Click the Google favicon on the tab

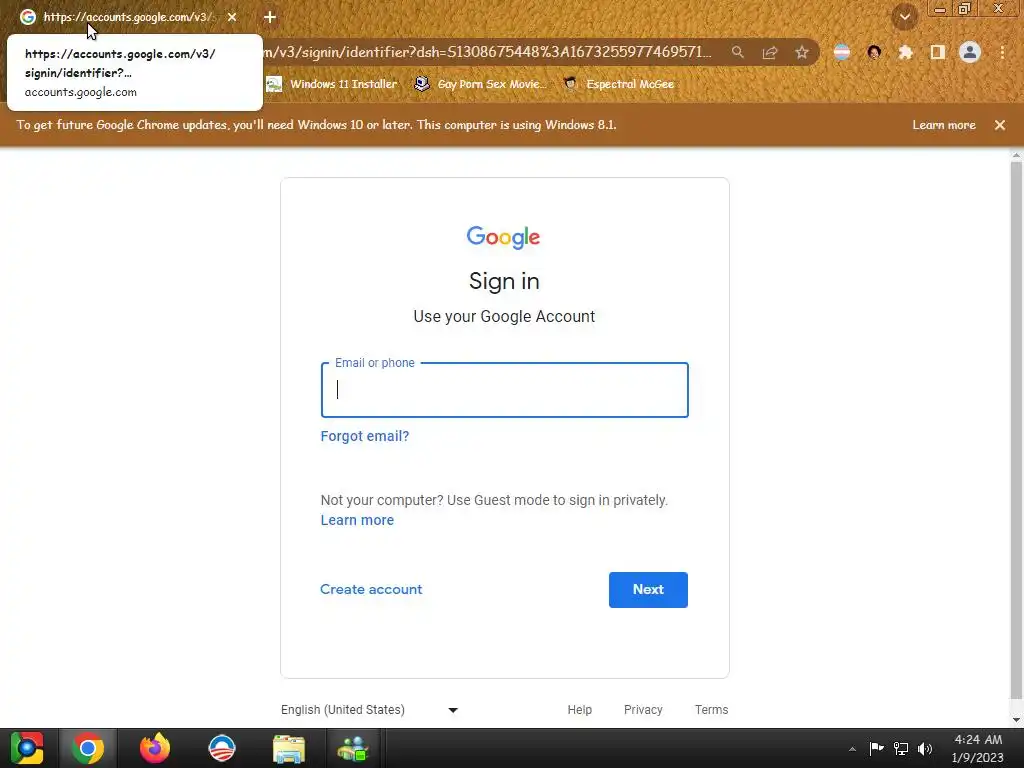27,17
